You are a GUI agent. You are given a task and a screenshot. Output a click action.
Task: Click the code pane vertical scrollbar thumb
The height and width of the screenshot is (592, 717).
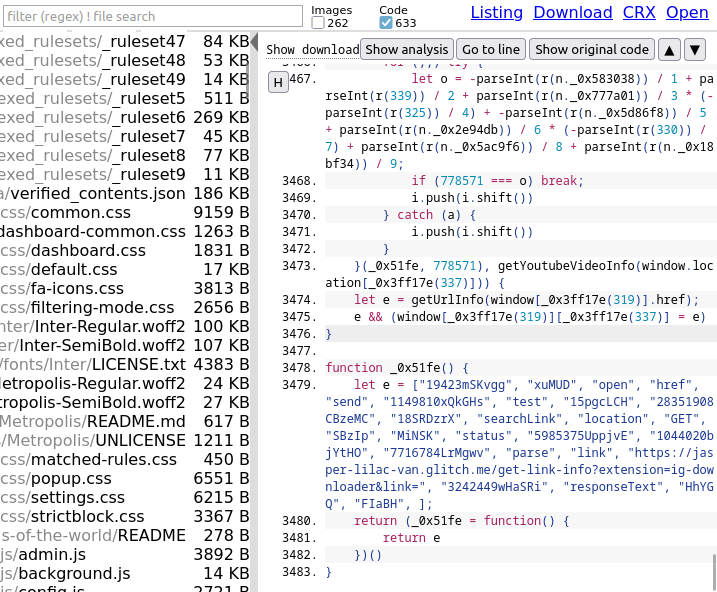pyautogui.click(x=714, y=572)
